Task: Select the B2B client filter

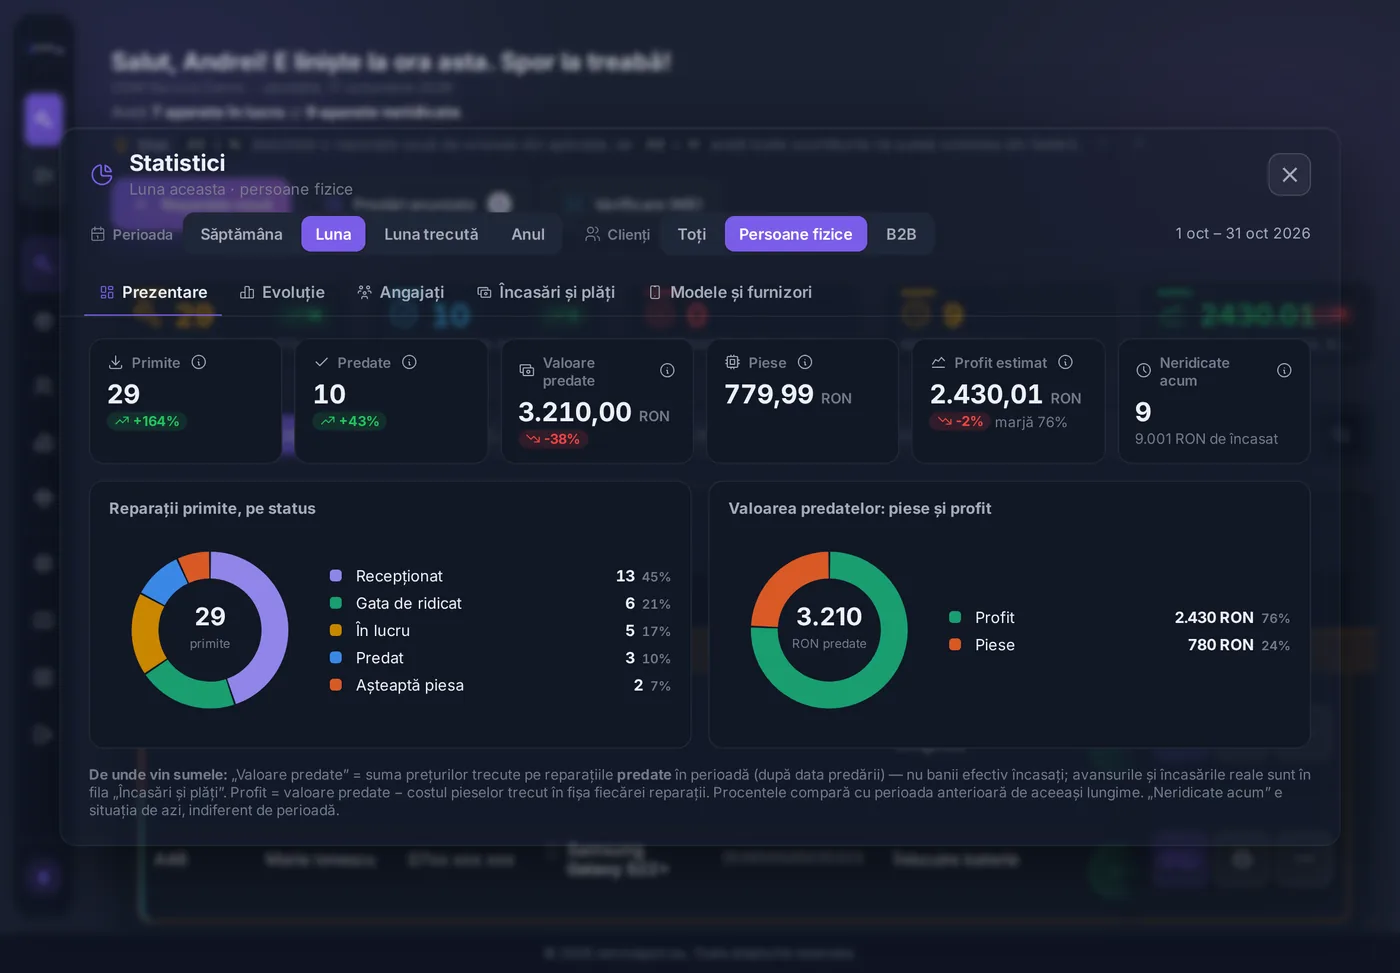Action: coord(901,234)
